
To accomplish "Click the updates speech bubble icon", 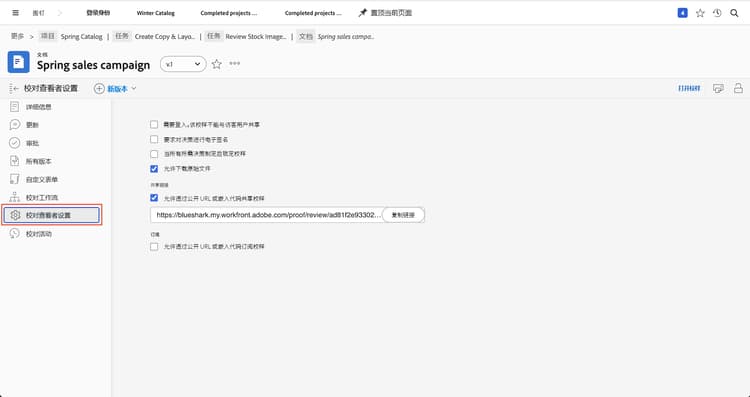I will click(15, 125).
